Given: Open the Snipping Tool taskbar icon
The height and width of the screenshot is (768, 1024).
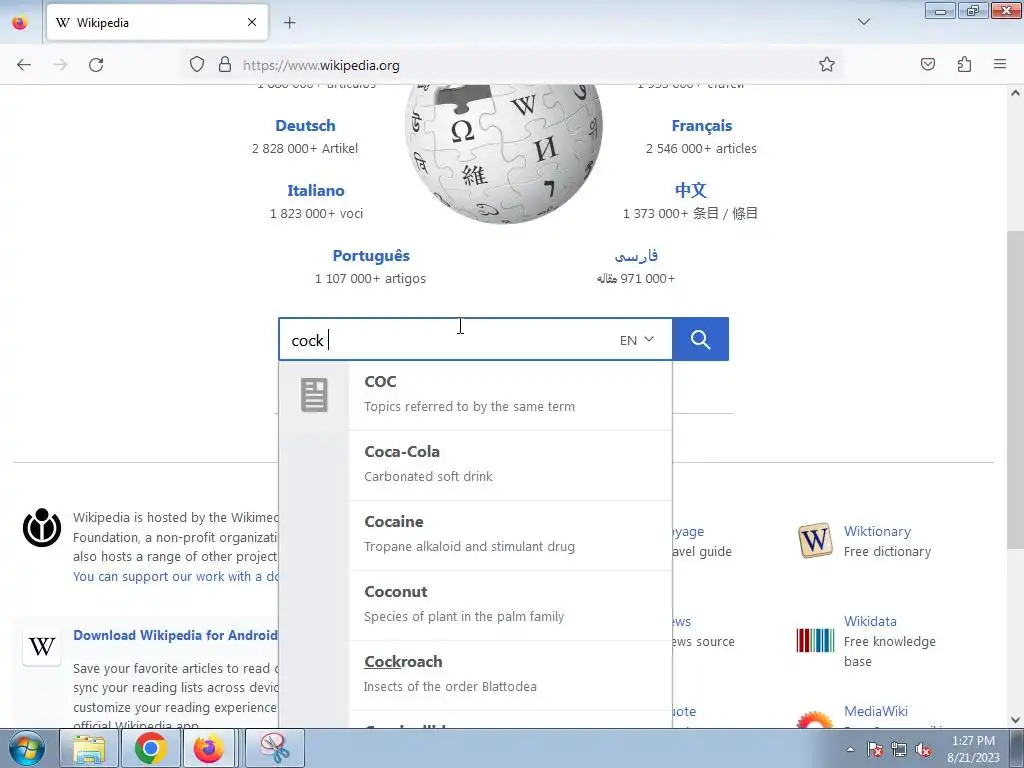Looking at the screenshot, I should coord(276,748).
